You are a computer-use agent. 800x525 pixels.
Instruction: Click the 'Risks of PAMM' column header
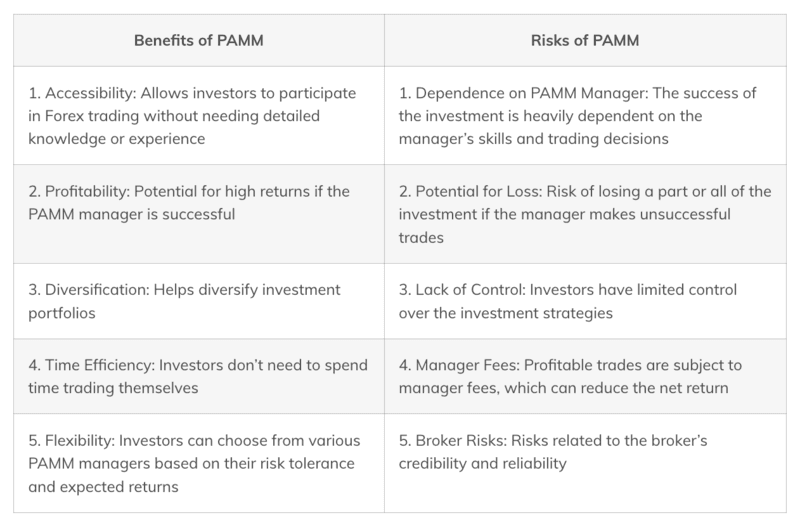[x=585, y=40]
